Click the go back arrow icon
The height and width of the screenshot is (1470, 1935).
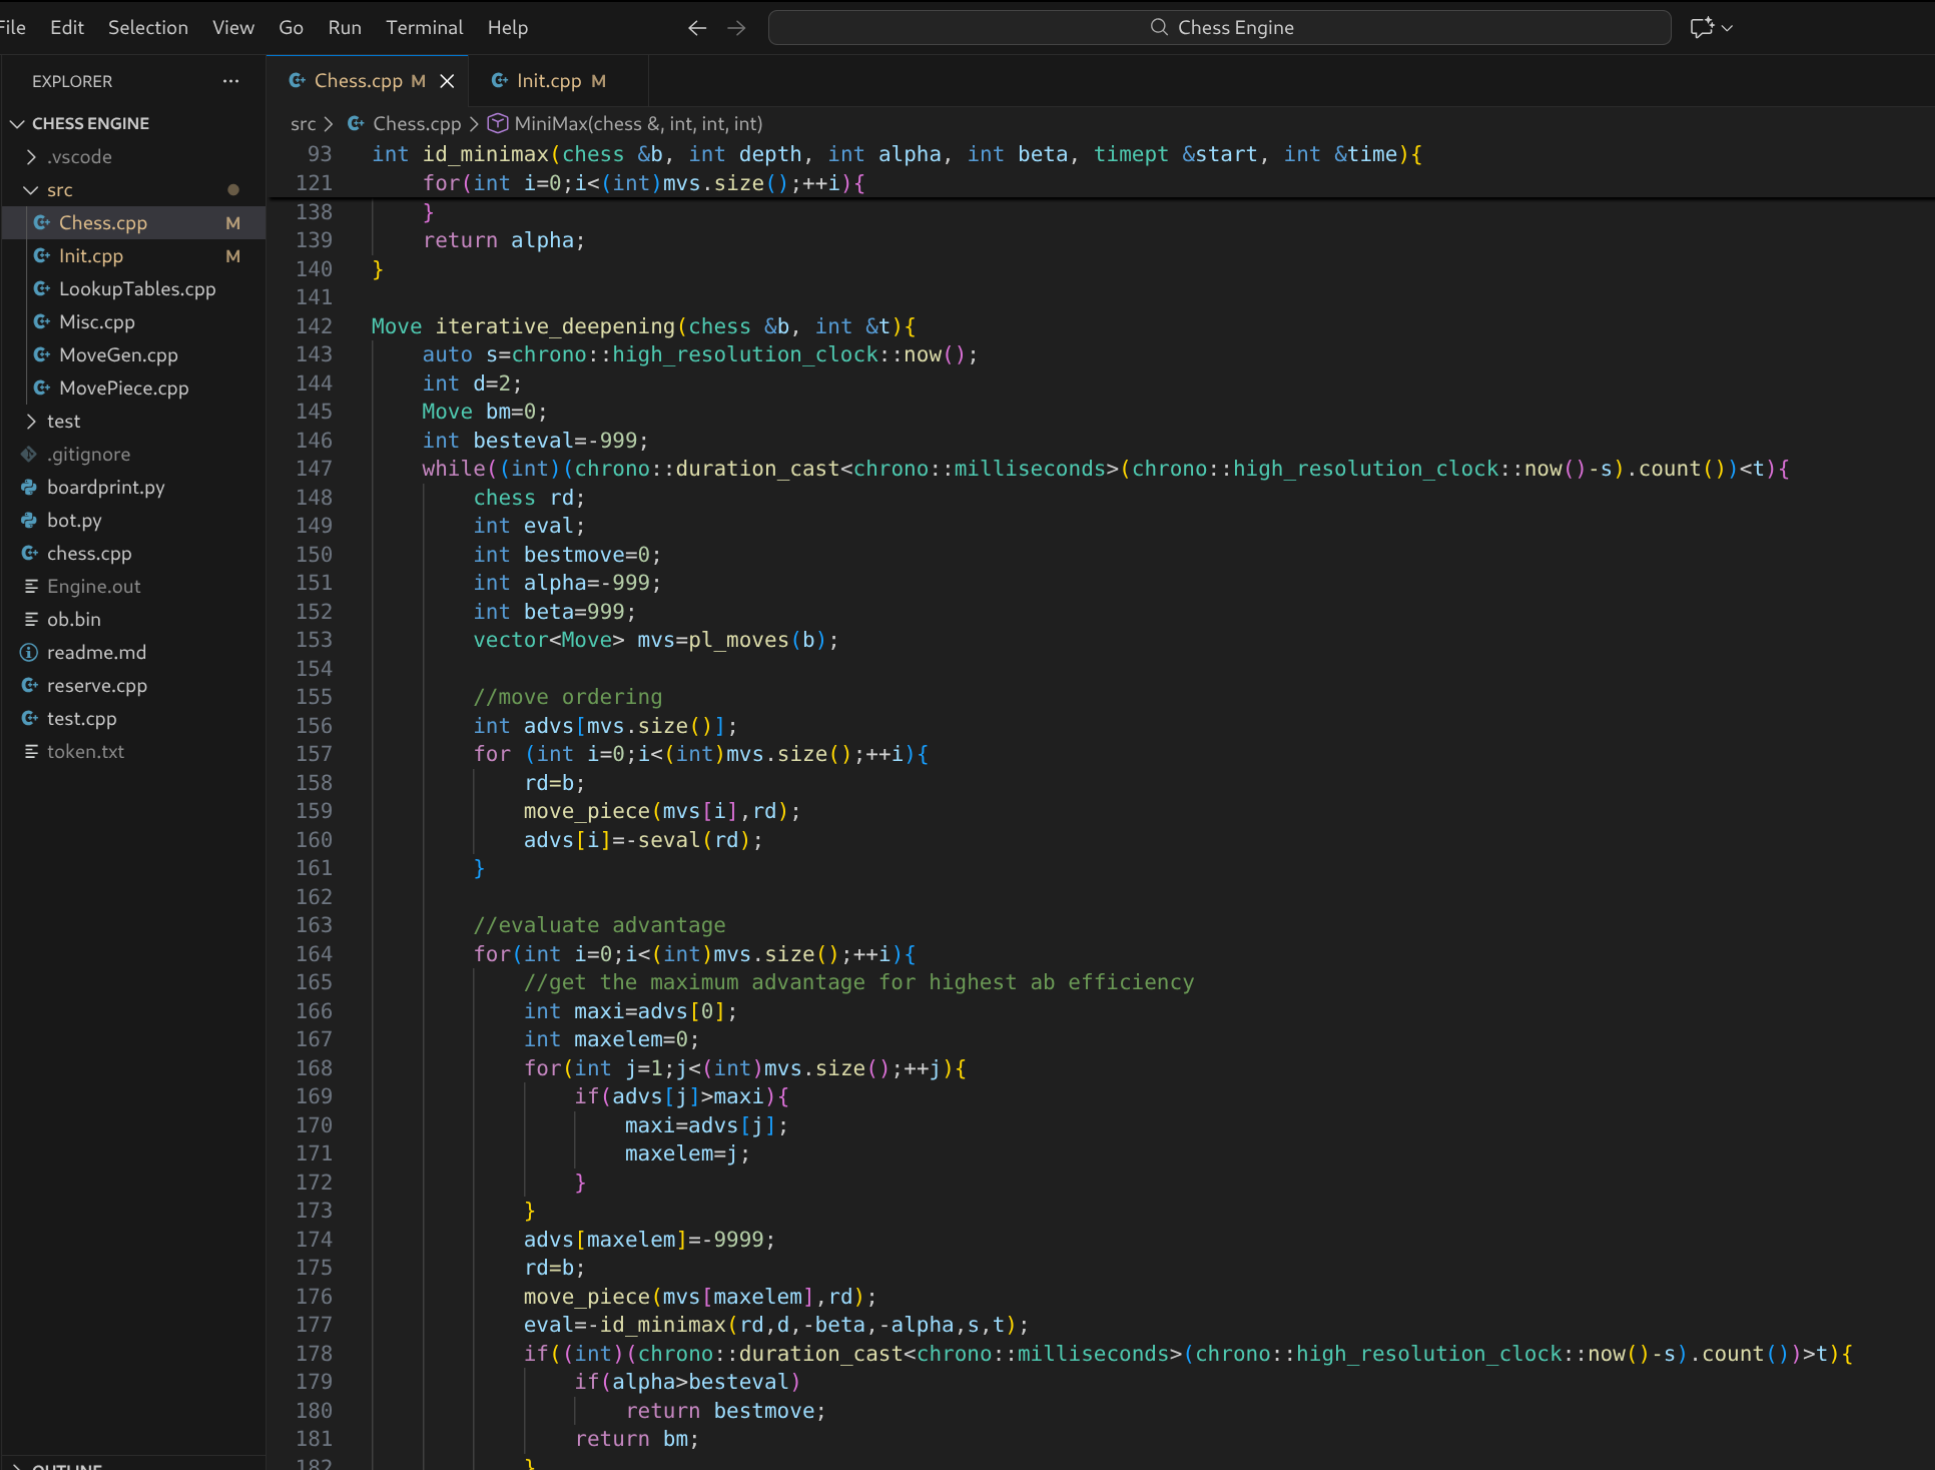697,28
